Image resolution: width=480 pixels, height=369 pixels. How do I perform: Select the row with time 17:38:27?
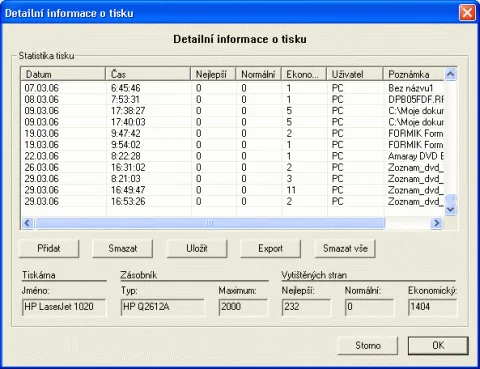[x=233, y=111]
